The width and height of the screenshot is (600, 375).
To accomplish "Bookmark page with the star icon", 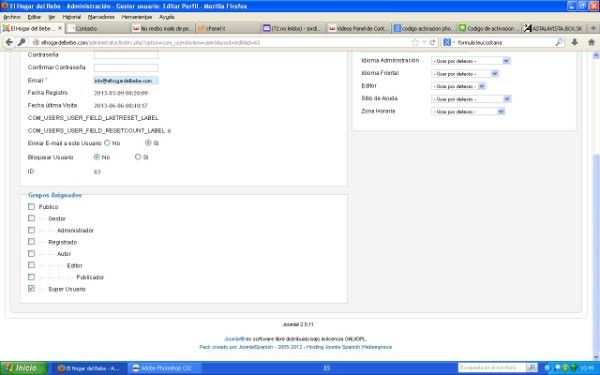I will [x=415, y=42].
